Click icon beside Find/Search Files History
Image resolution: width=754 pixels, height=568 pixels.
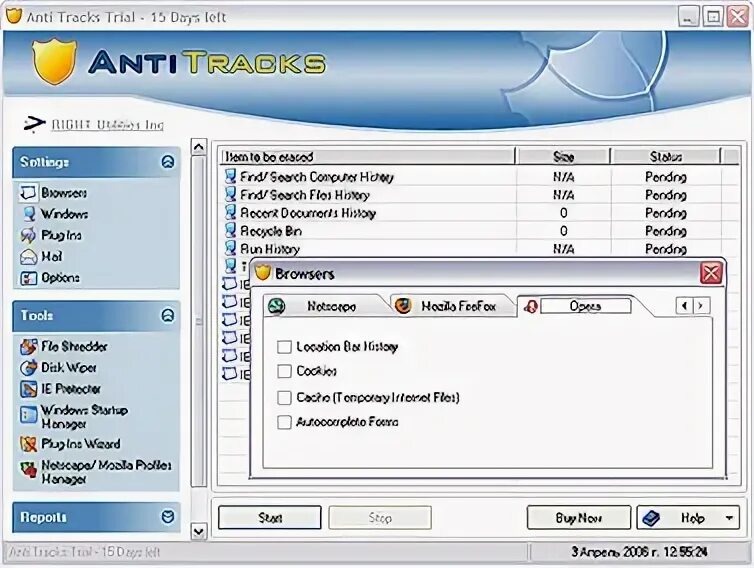pos(231,194)
